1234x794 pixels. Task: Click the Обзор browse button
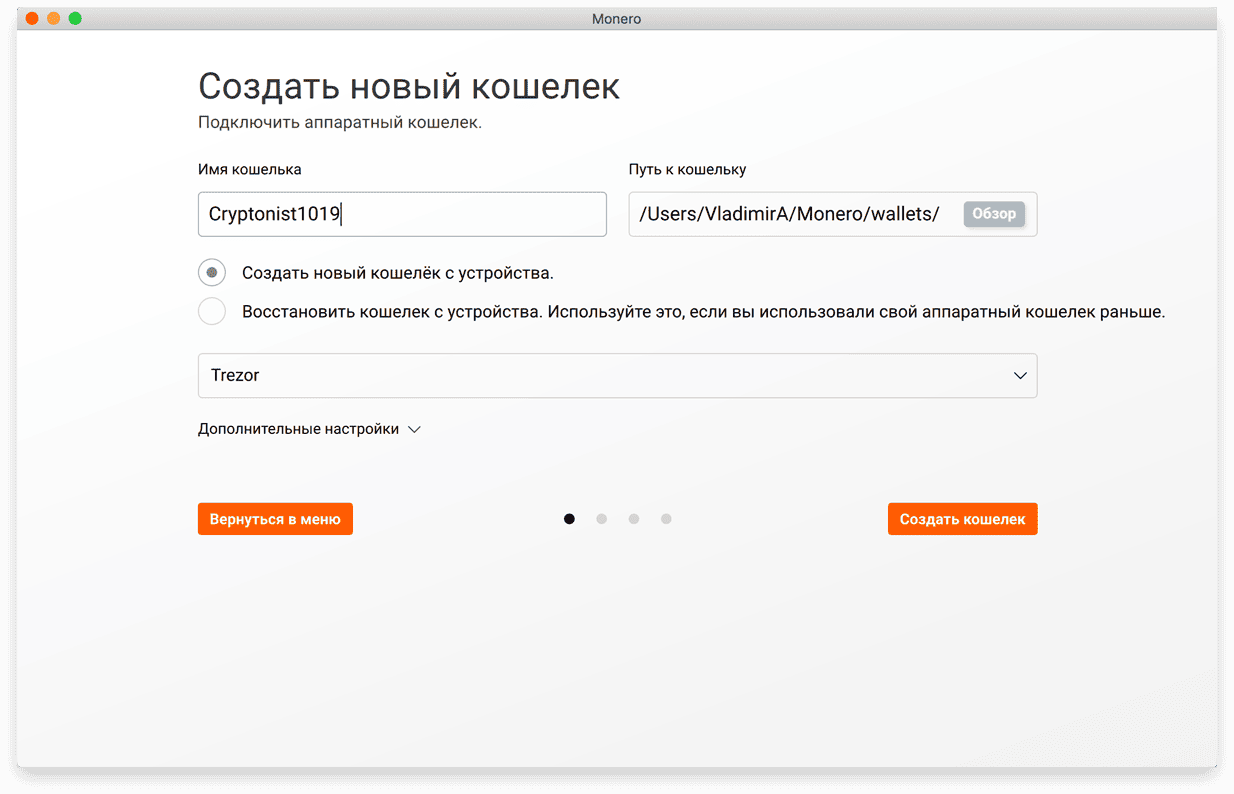pos(994,214)
